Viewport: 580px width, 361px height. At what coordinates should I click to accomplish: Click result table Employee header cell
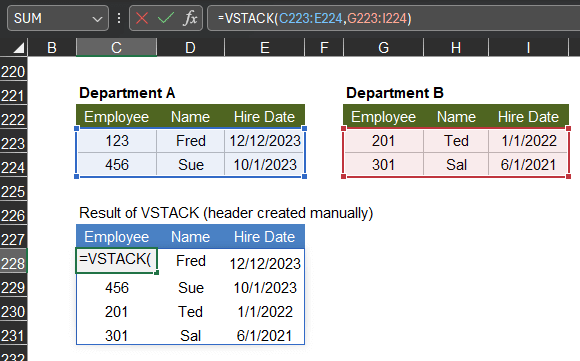117,237
